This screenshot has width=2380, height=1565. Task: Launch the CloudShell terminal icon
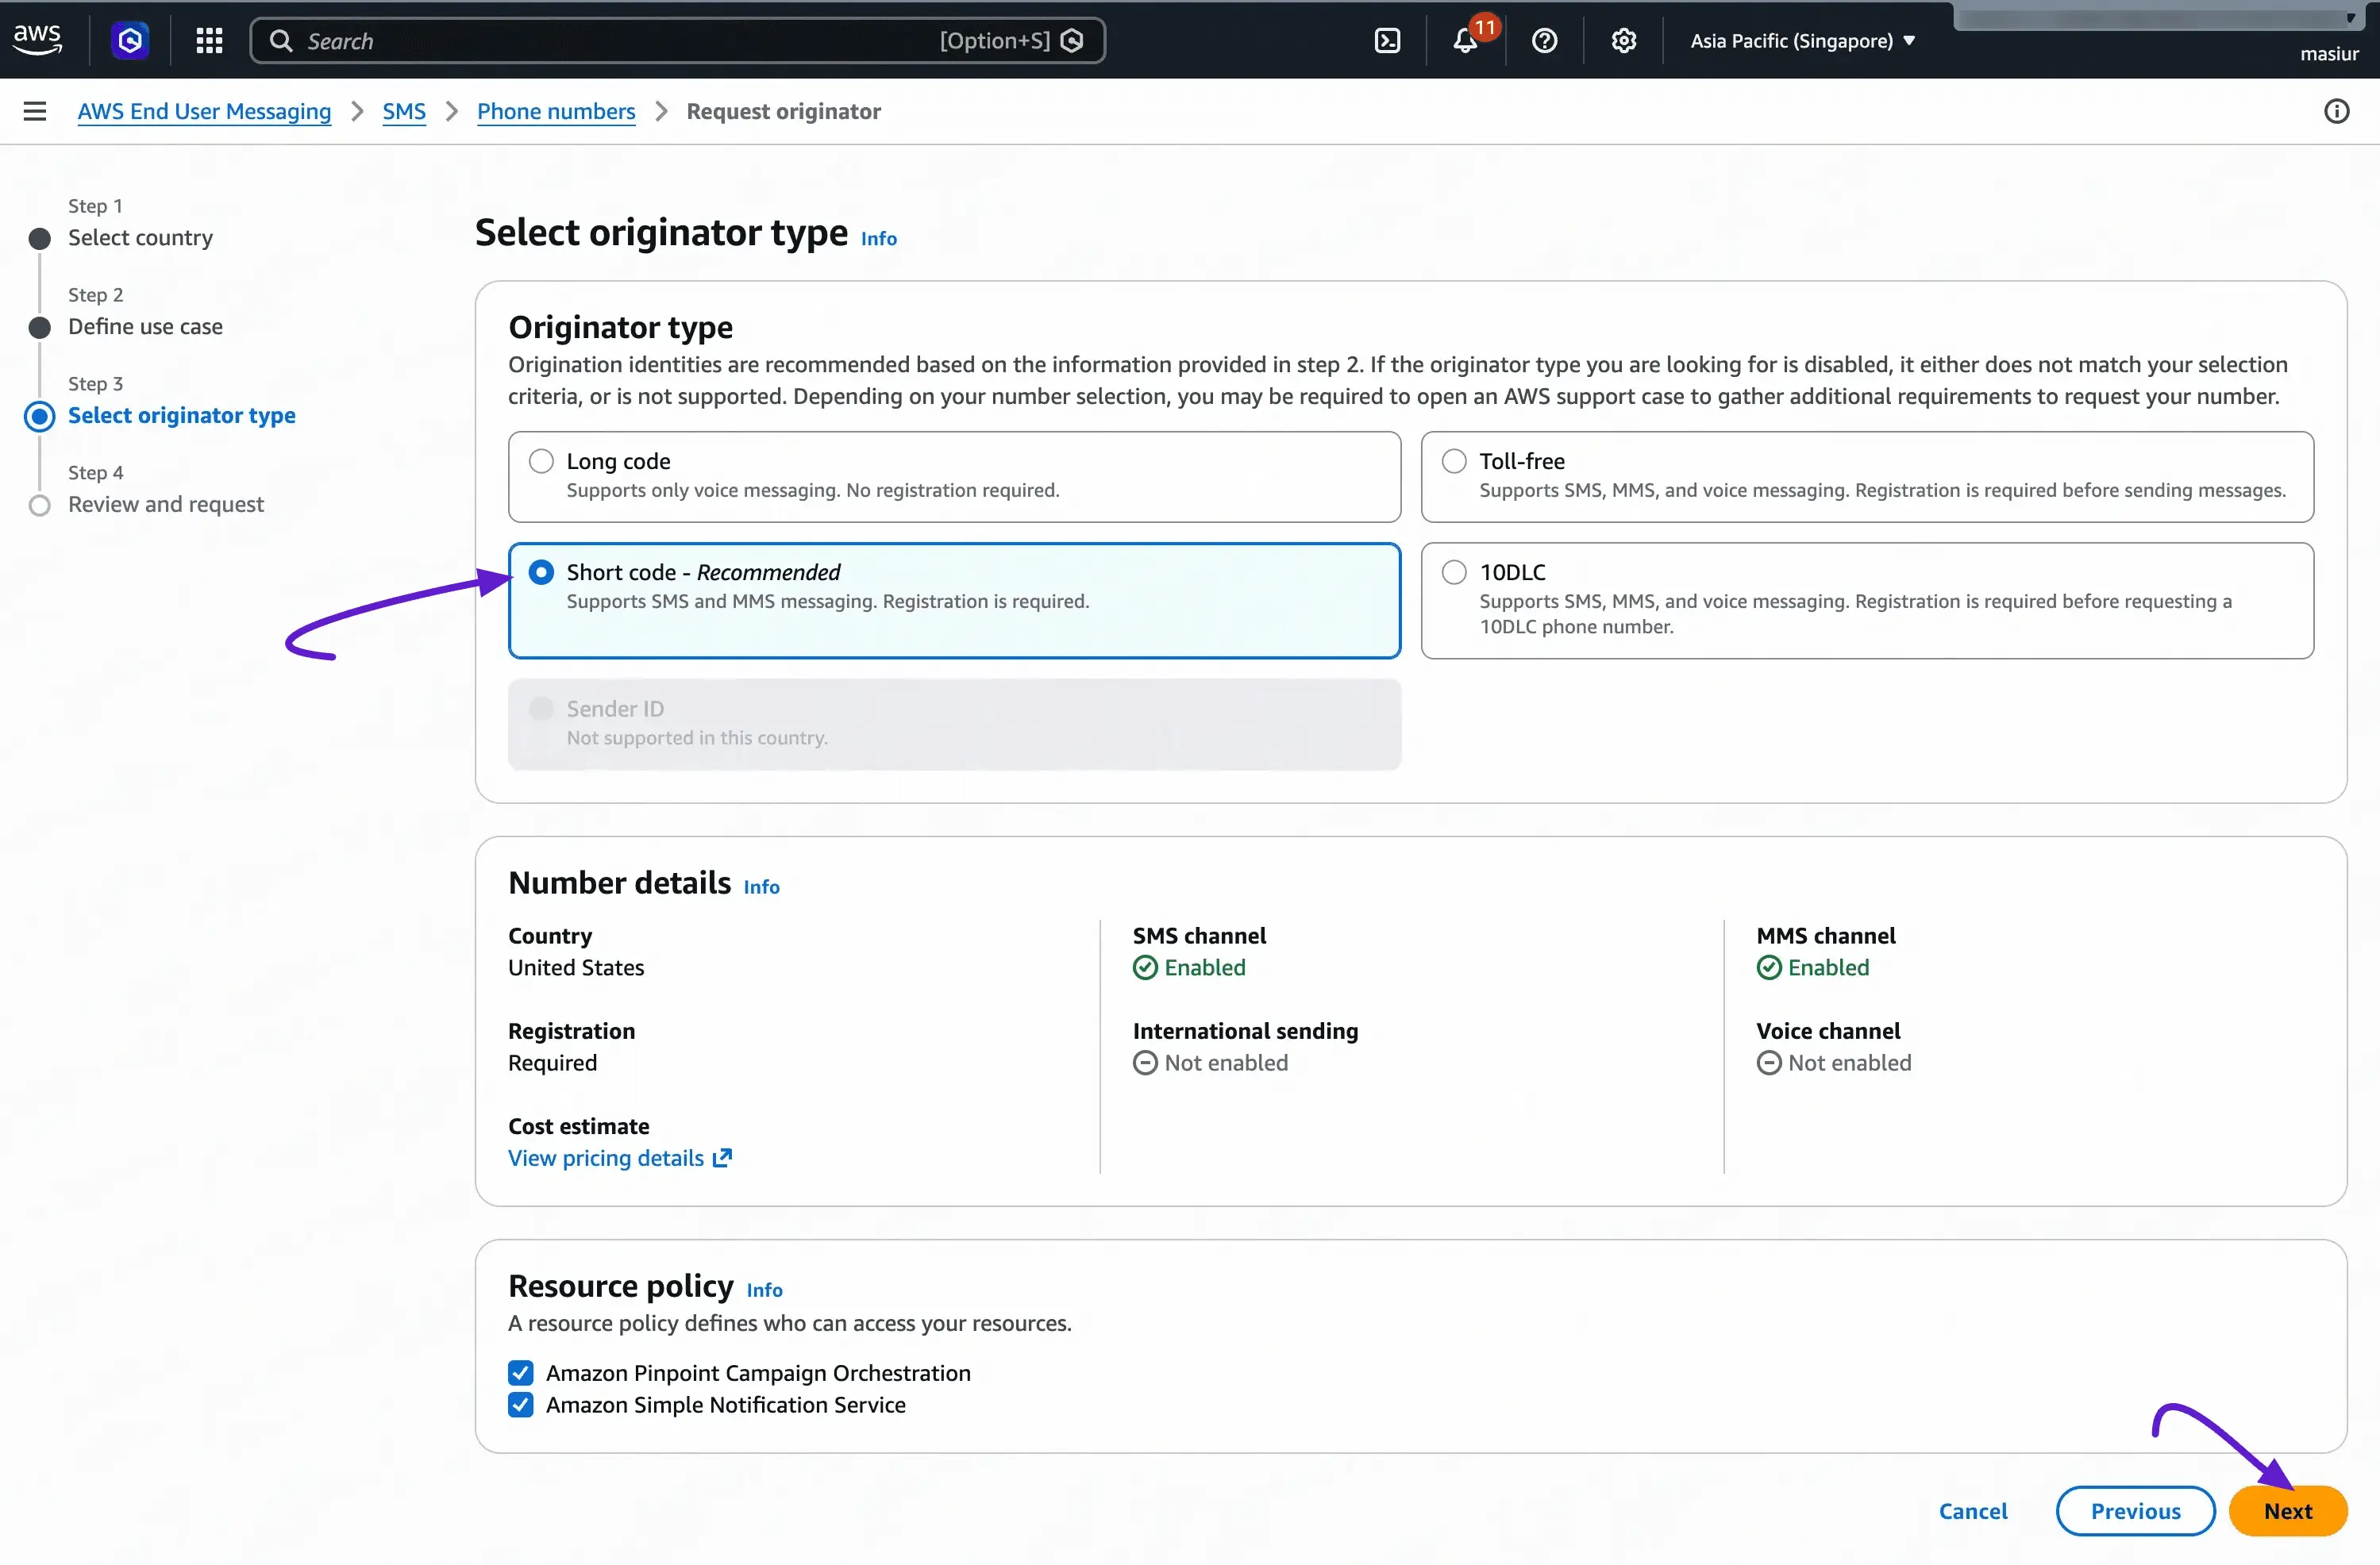1387,40
